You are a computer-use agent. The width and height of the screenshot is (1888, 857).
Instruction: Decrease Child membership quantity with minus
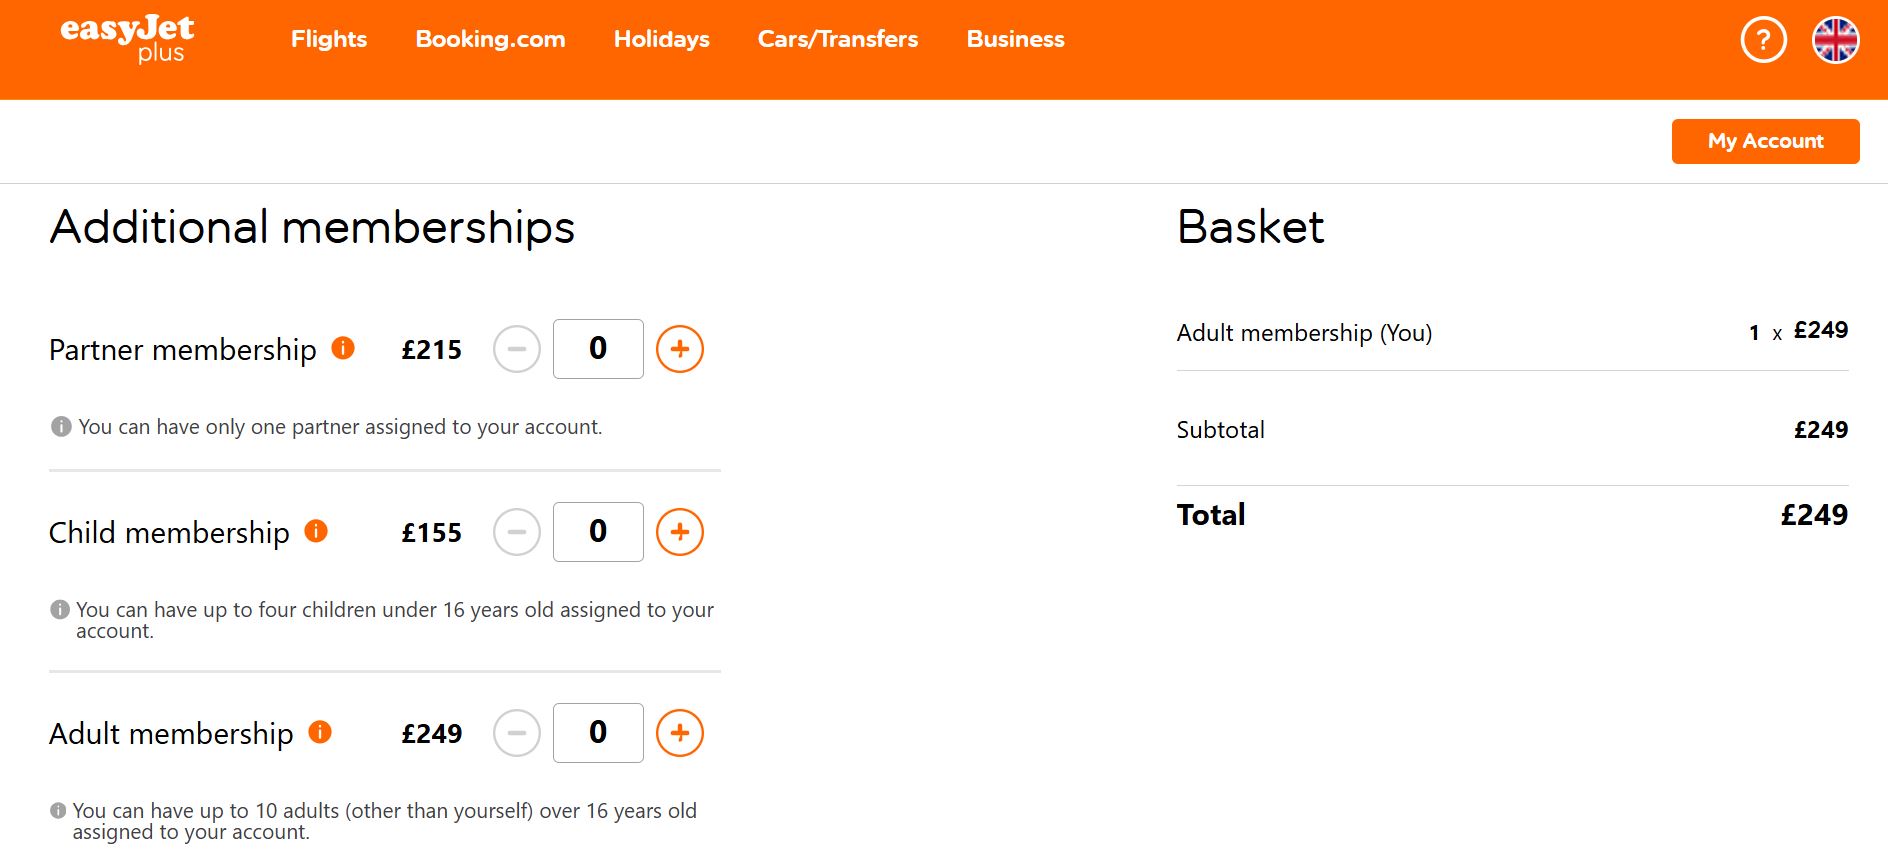[517, 532]
